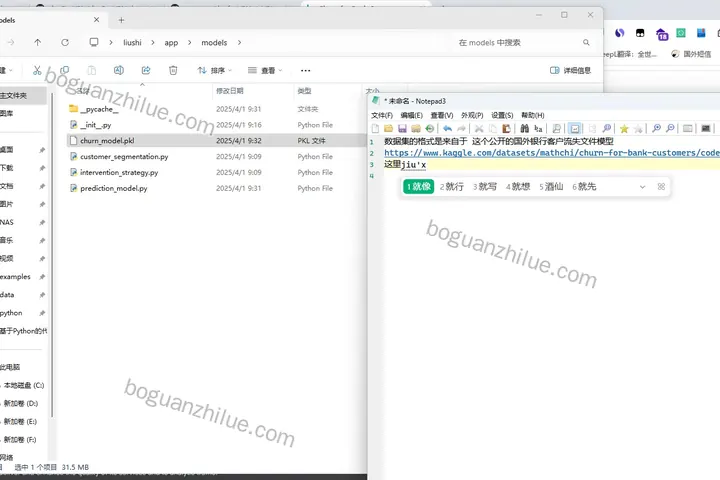This screenshot has height=480, width=720.
Task: Click the New file icon in Notepad3
Action: pos(375,129)
